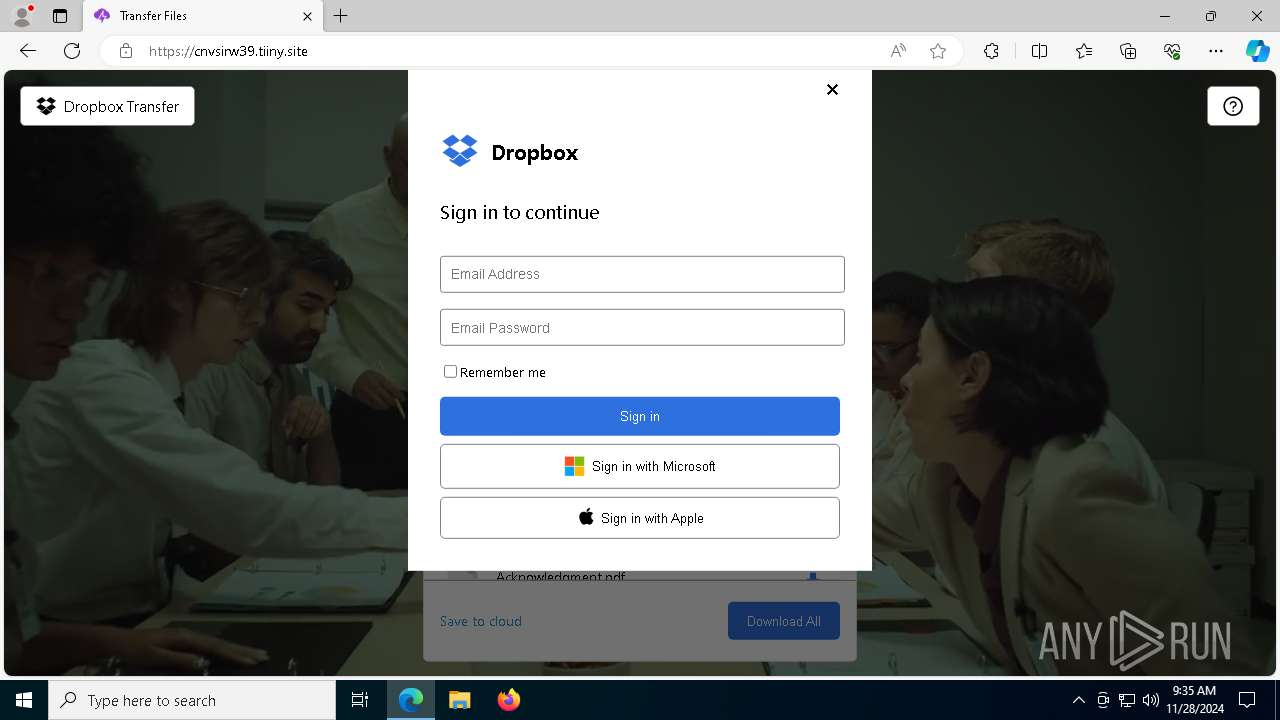
Task: Click the address bar URL
Action: pyautogui.click(x=228, y=51)
